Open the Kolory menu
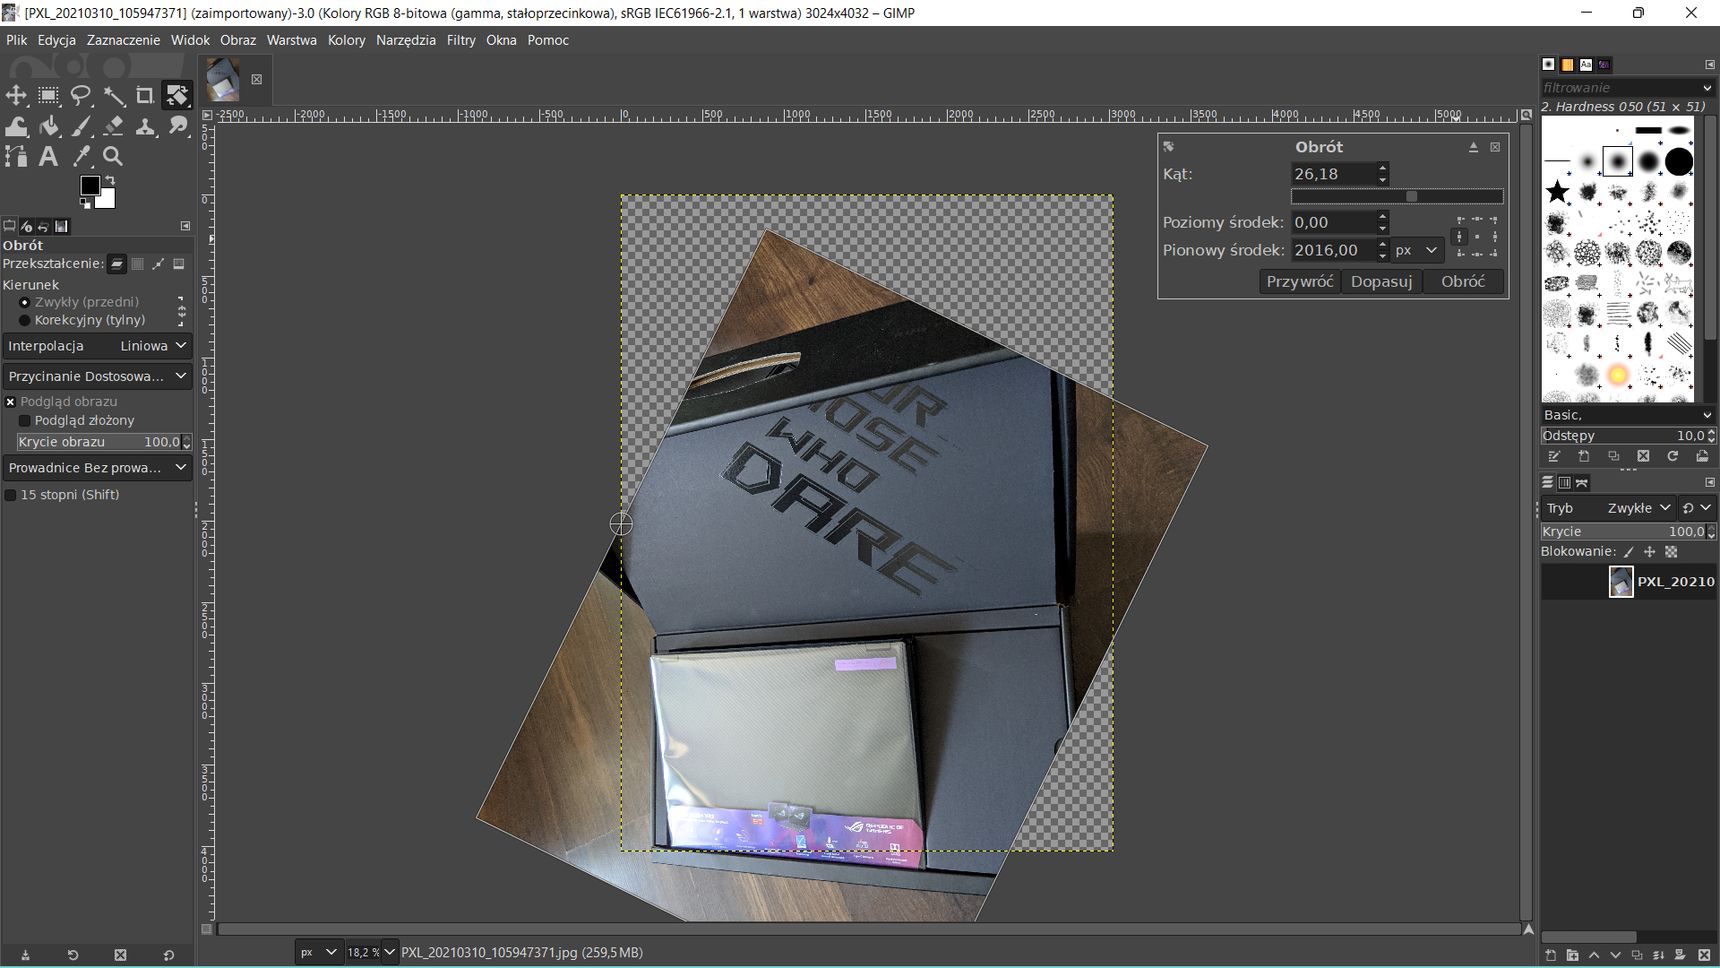The image size is (1720, 968). click(347, 40)
